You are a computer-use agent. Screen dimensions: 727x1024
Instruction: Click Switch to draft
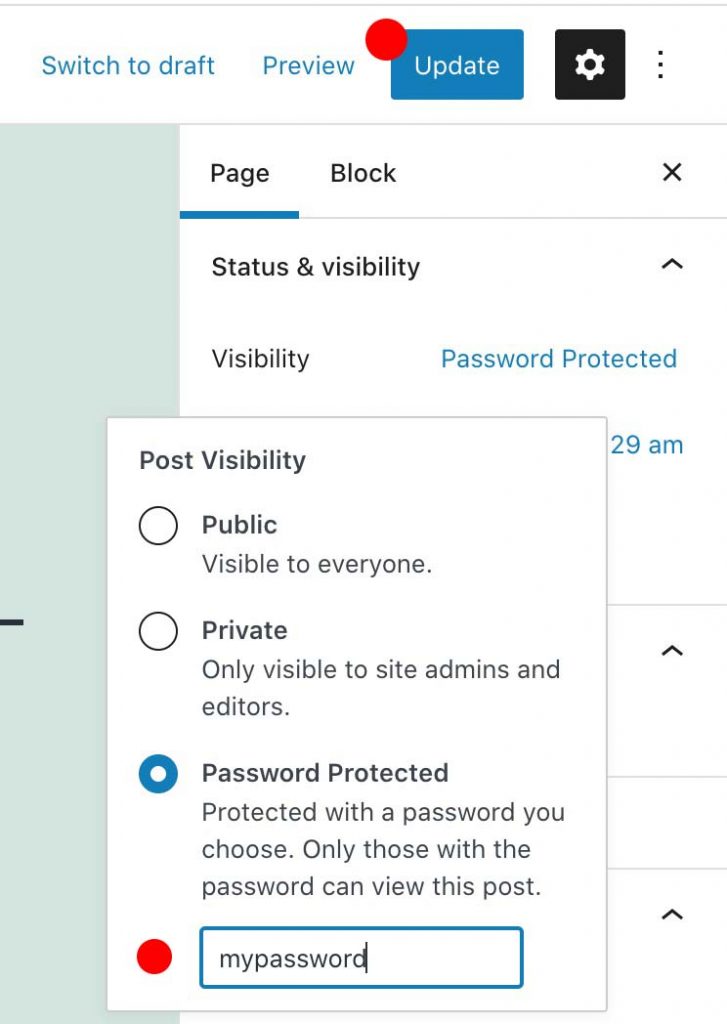(x=128, y=65)
